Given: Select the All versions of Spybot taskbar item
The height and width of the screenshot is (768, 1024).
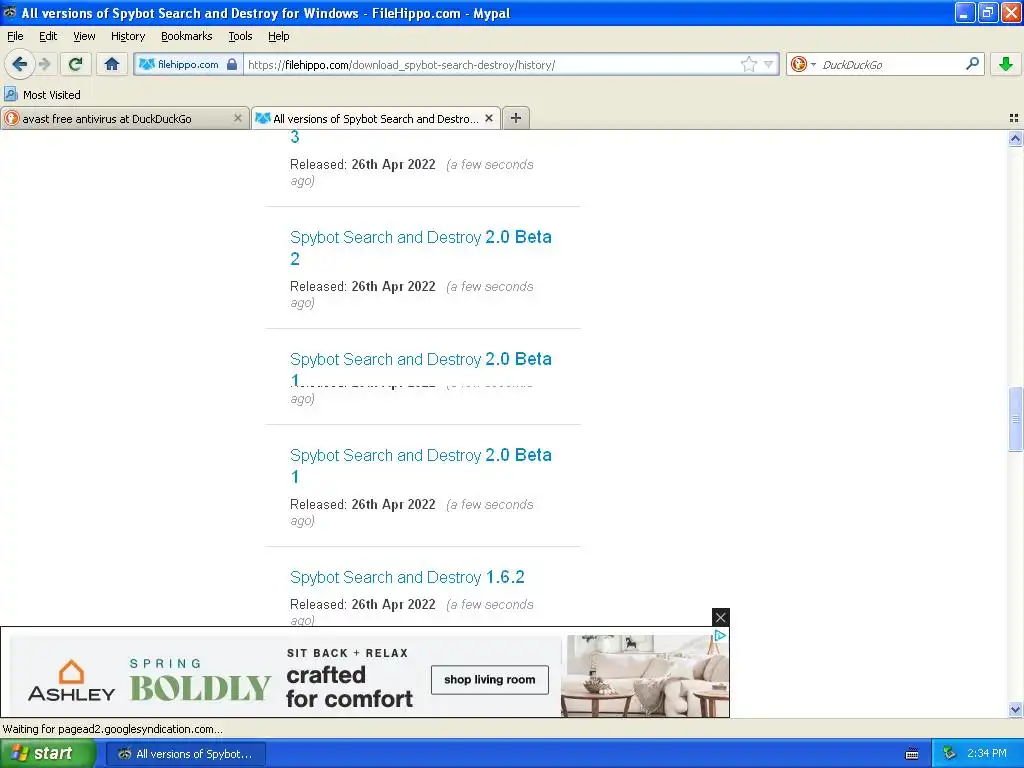Looking at the screenshot, I should click(186, 754).
